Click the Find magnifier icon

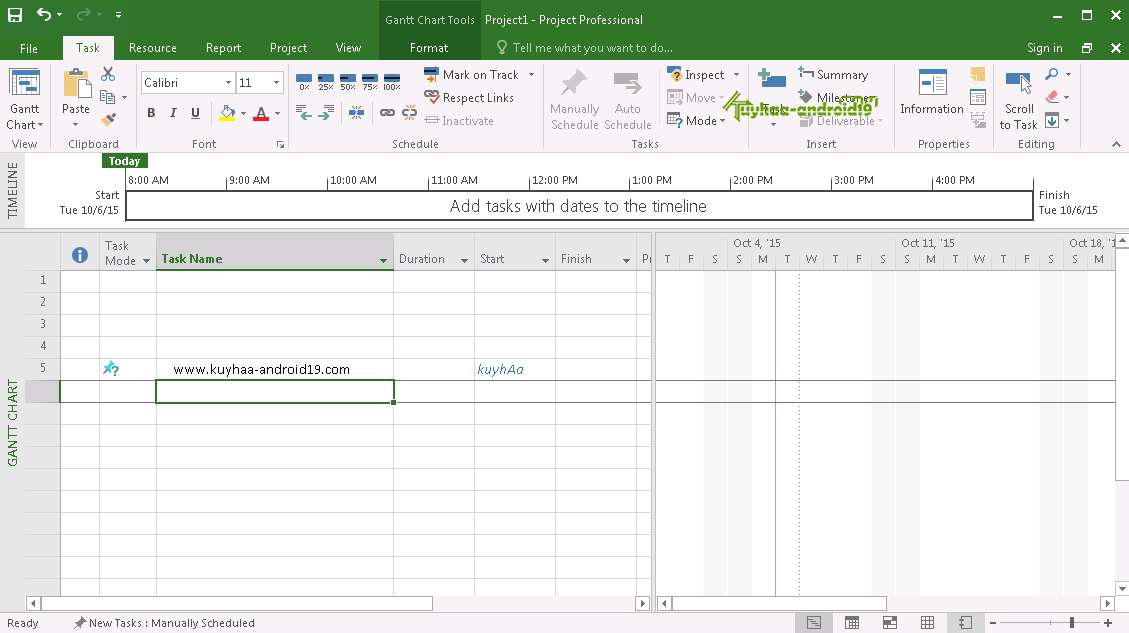pyautogui.click(x=1052, y=73)
